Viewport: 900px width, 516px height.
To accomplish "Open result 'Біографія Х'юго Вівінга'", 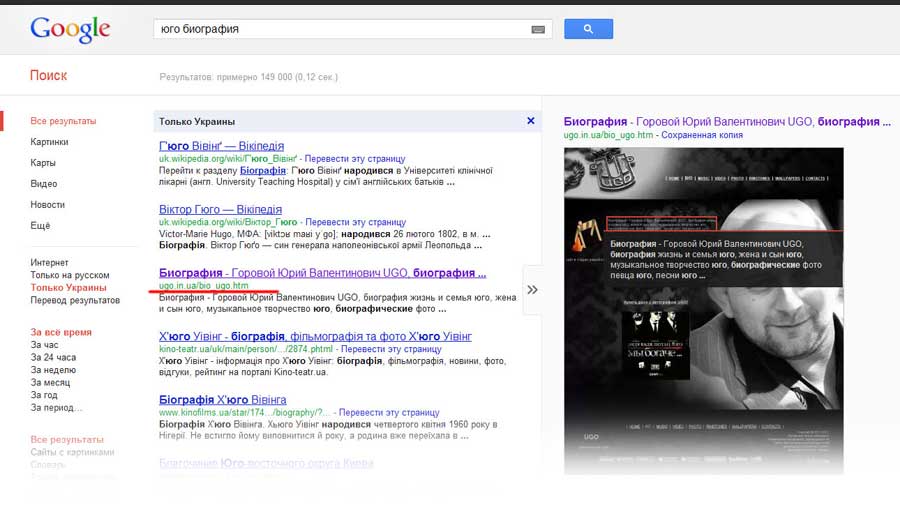I will pos(223,399).
